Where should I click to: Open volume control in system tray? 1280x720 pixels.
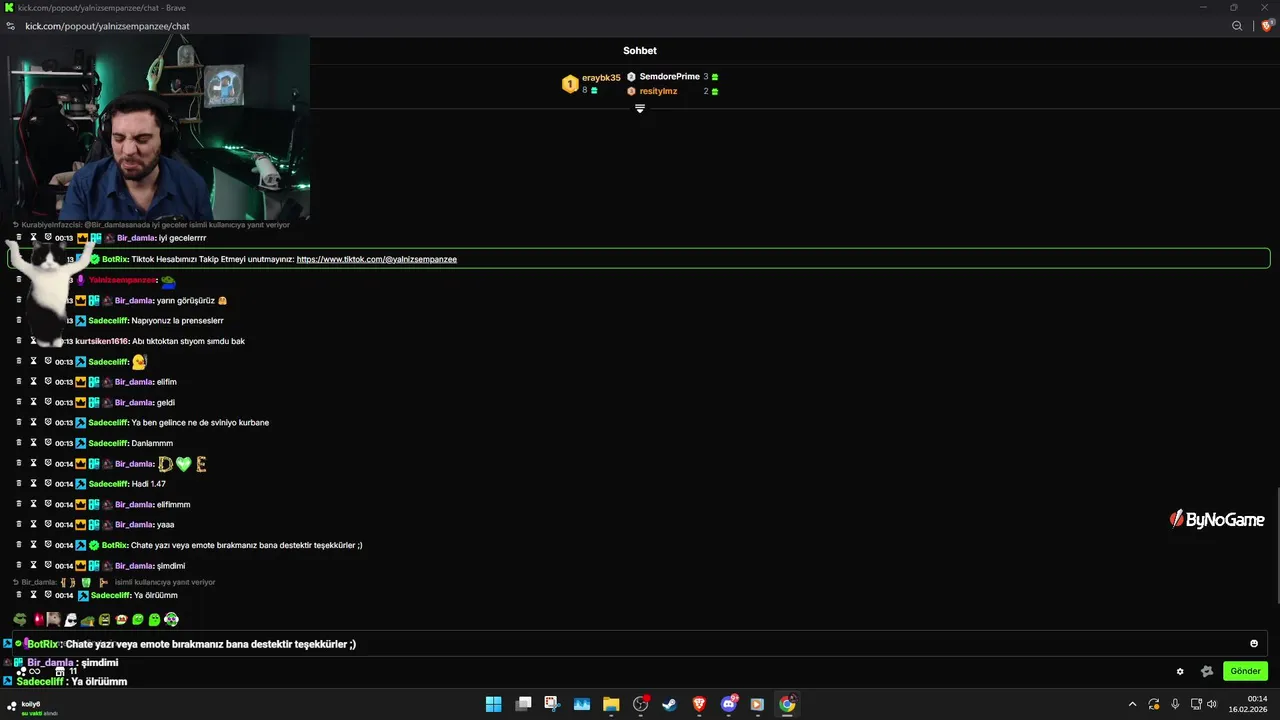[1212, 704]
